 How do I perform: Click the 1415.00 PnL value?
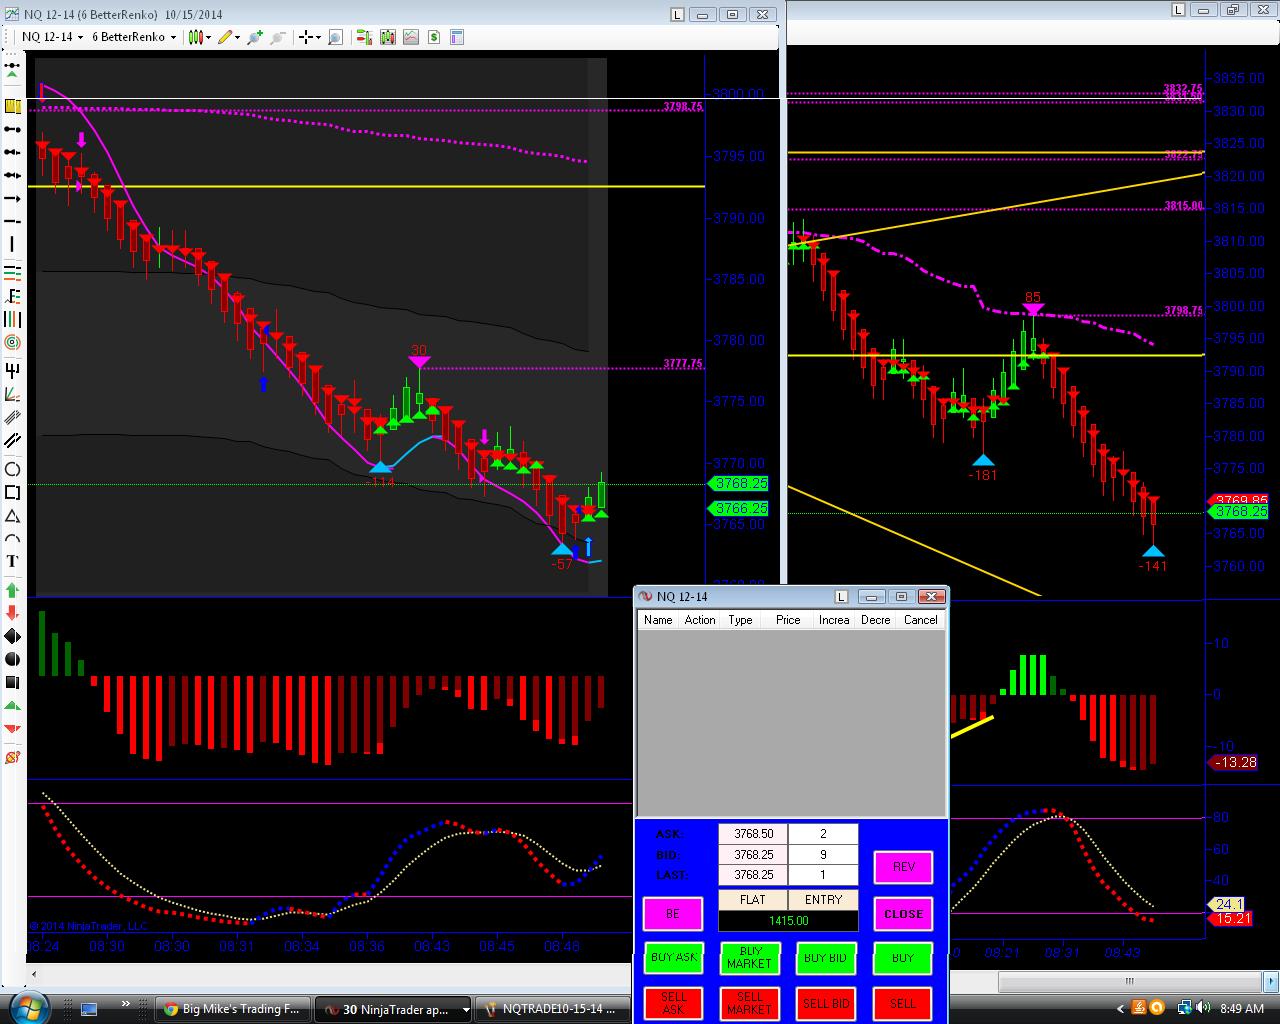(788, 921)
